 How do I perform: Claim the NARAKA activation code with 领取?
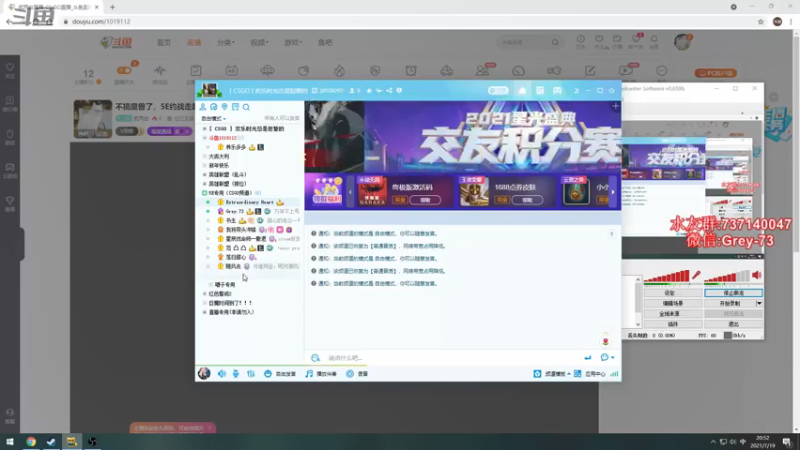pos(425,200)
